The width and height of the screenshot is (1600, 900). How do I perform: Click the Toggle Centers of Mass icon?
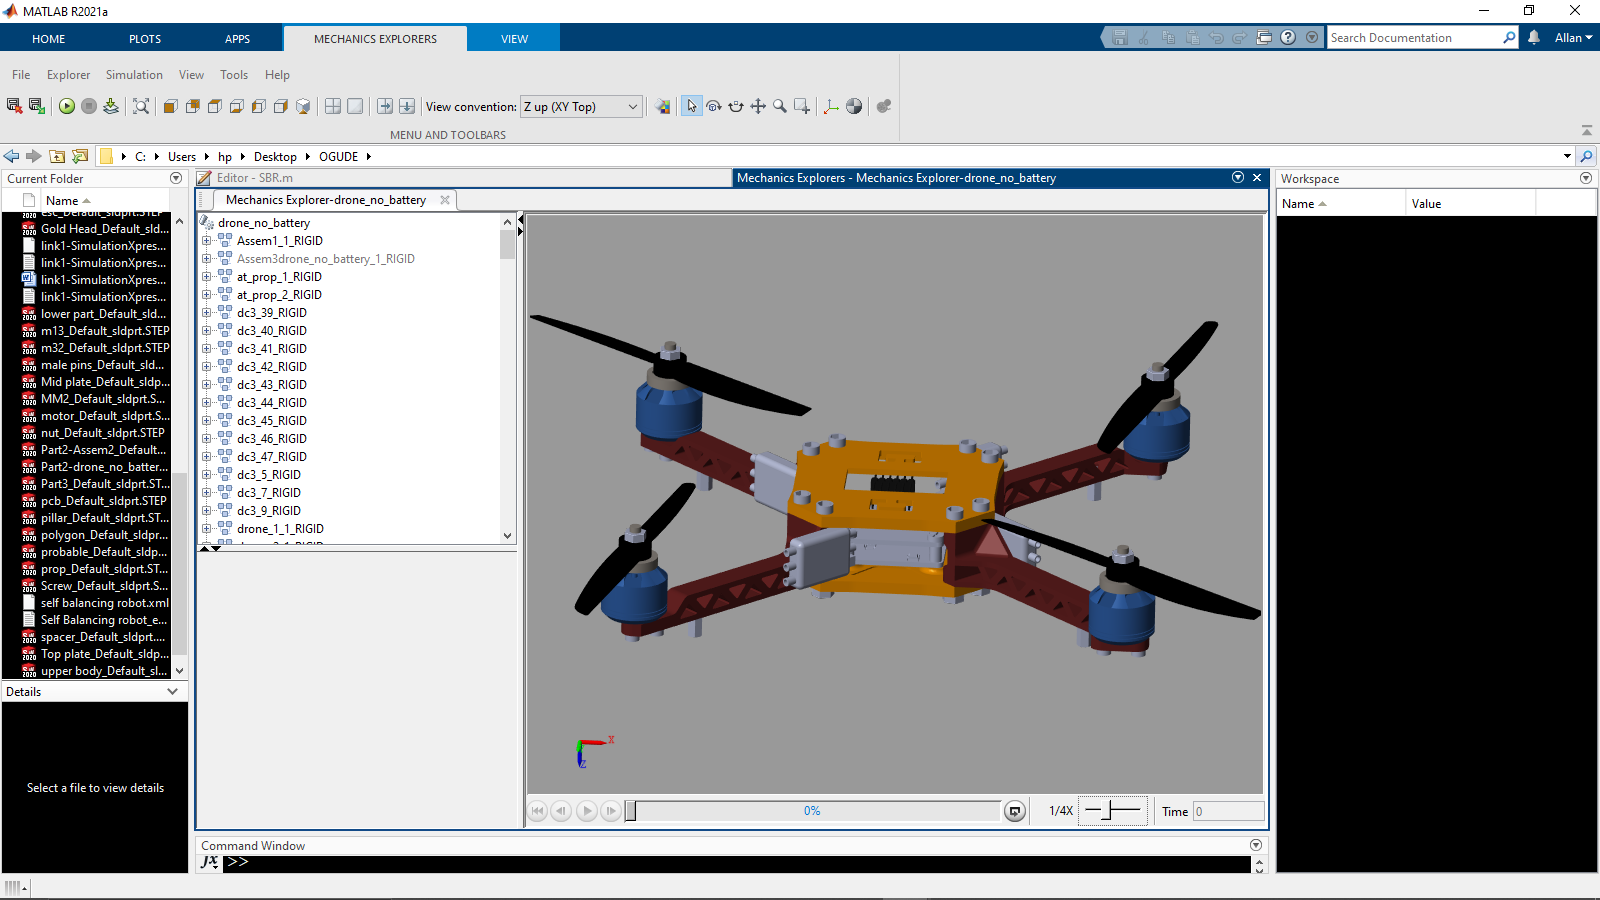[x=854, y=106]
